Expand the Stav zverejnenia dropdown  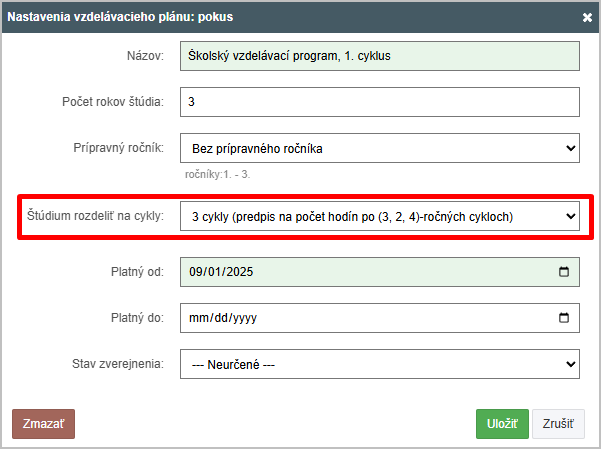click(x=380, y=364)
